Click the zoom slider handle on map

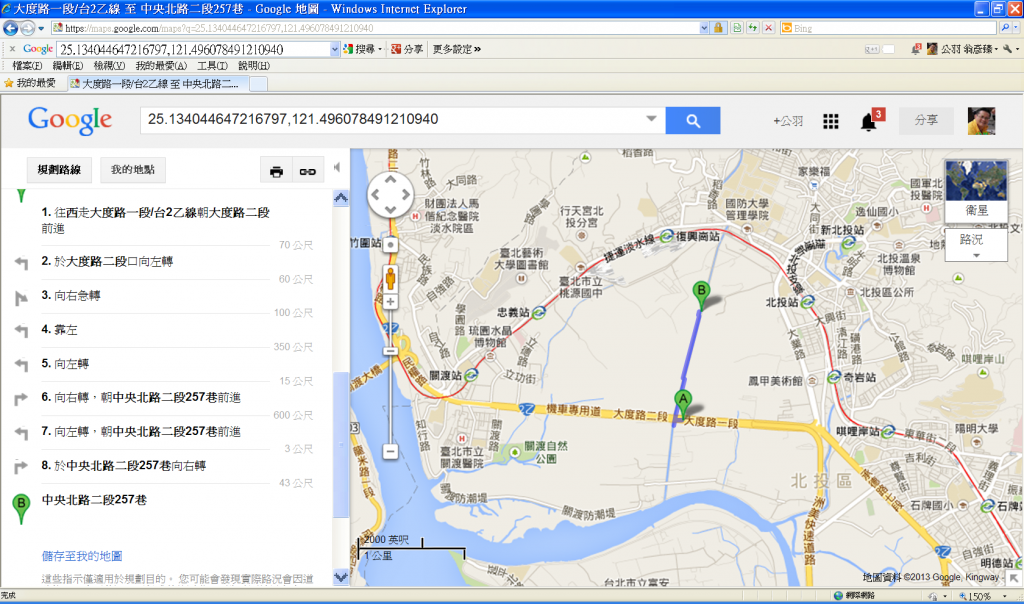point(391,351)
